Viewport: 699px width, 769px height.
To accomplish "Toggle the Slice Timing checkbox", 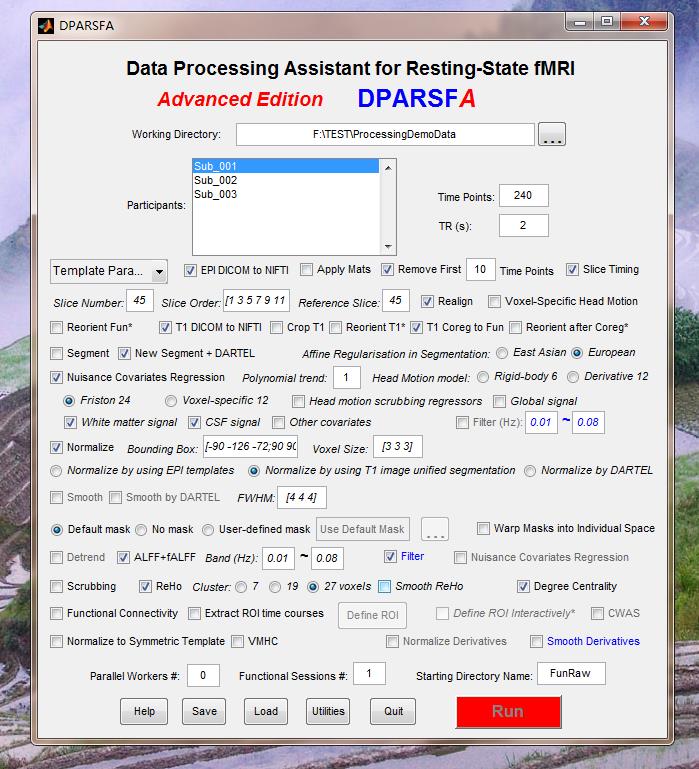I will point(572,270).
